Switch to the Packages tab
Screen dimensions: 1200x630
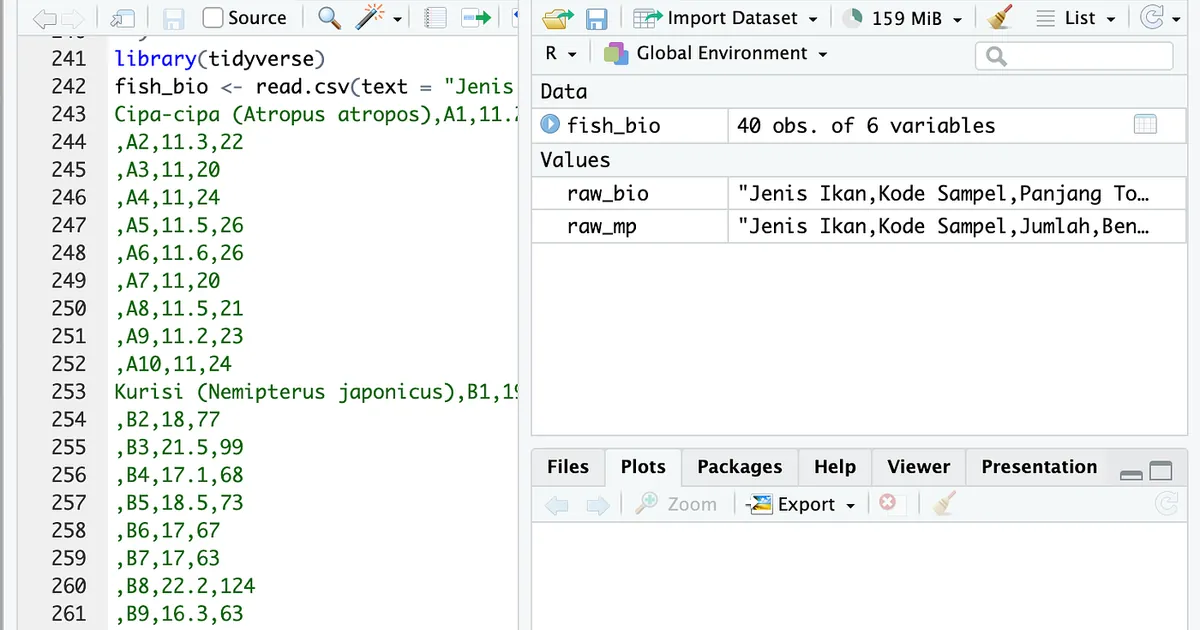(x=740, y=467)
